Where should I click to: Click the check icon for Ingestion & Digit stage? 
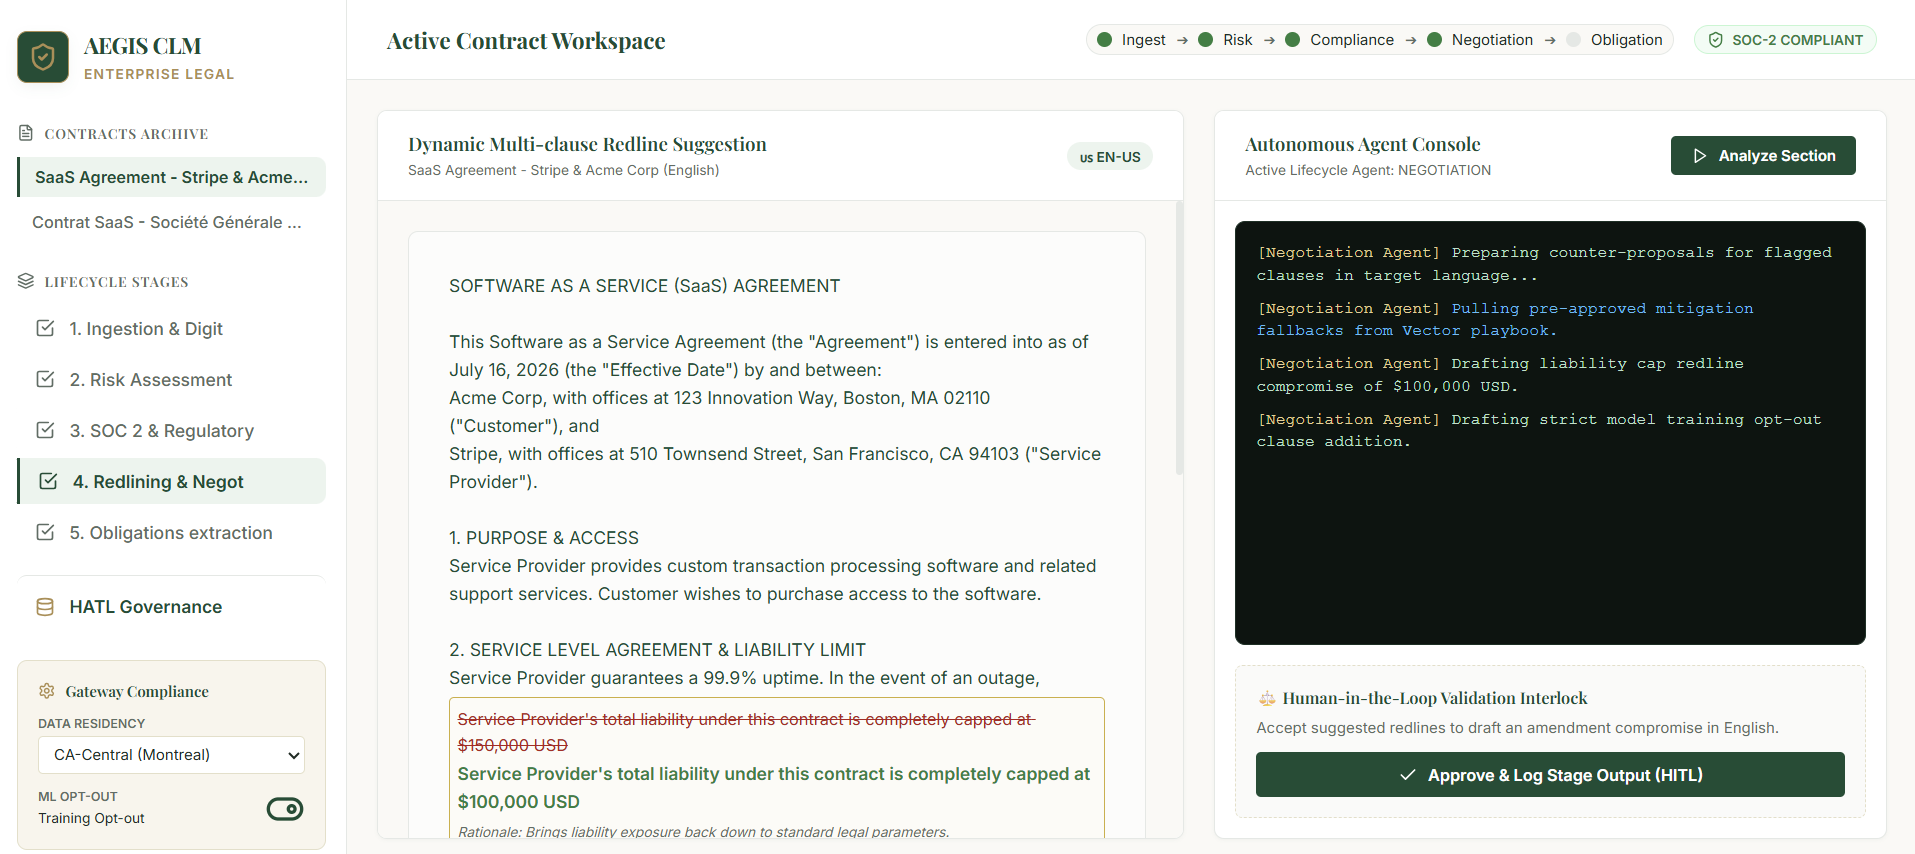[45, 328]
